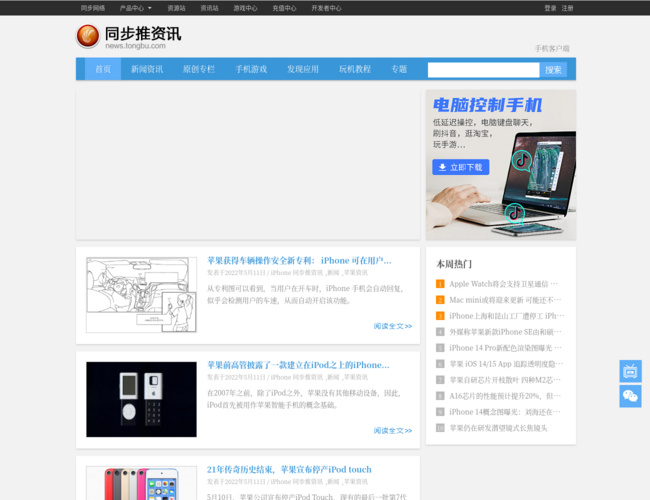Open the colorful iPod touch thumbnail
This screenshot has width=650, height=500.
tap(141, 483)
